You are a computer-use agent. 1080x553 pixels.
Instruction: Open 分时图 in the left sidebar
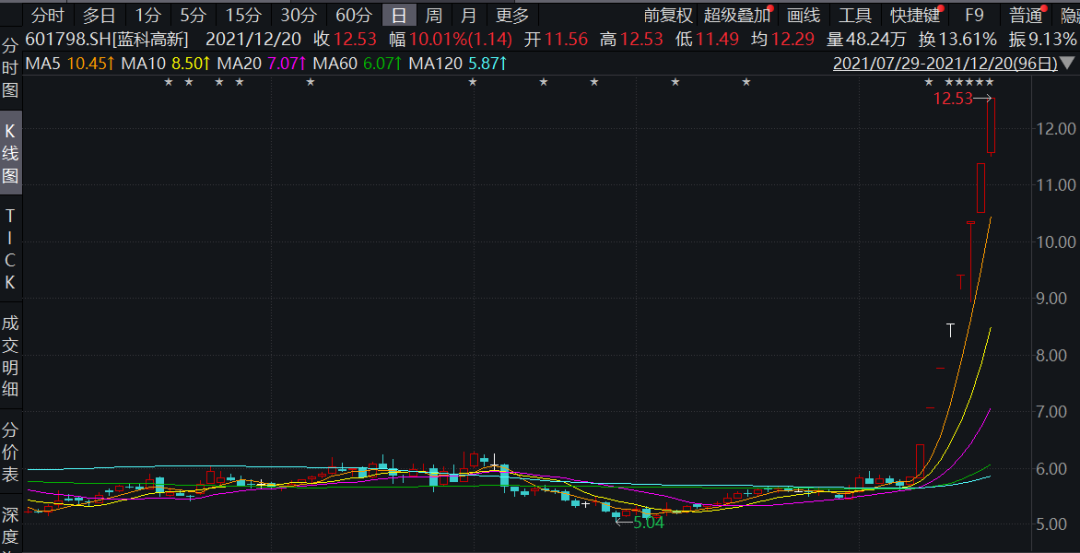pos(10,69)
